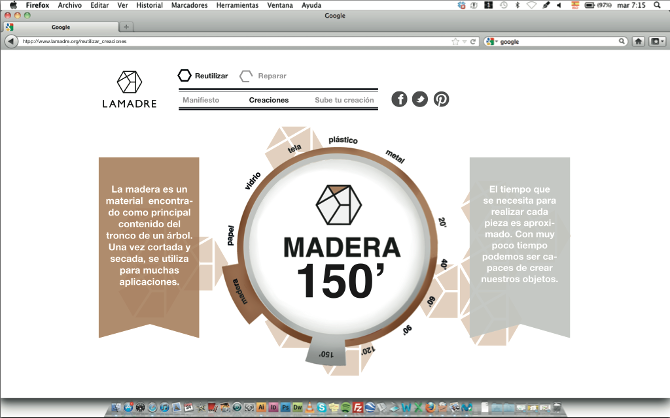670x418 pixels.
Task: Bookmark the page with the star icon
Action: click(455, 41)
